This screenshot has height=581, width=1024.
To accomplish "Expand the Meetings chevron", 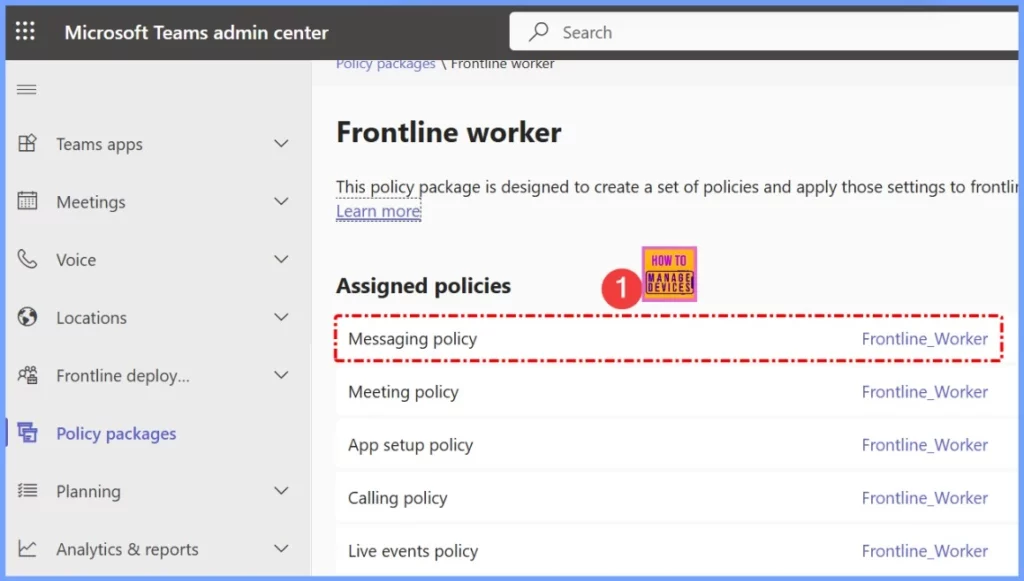I will [x=281, y=202].
